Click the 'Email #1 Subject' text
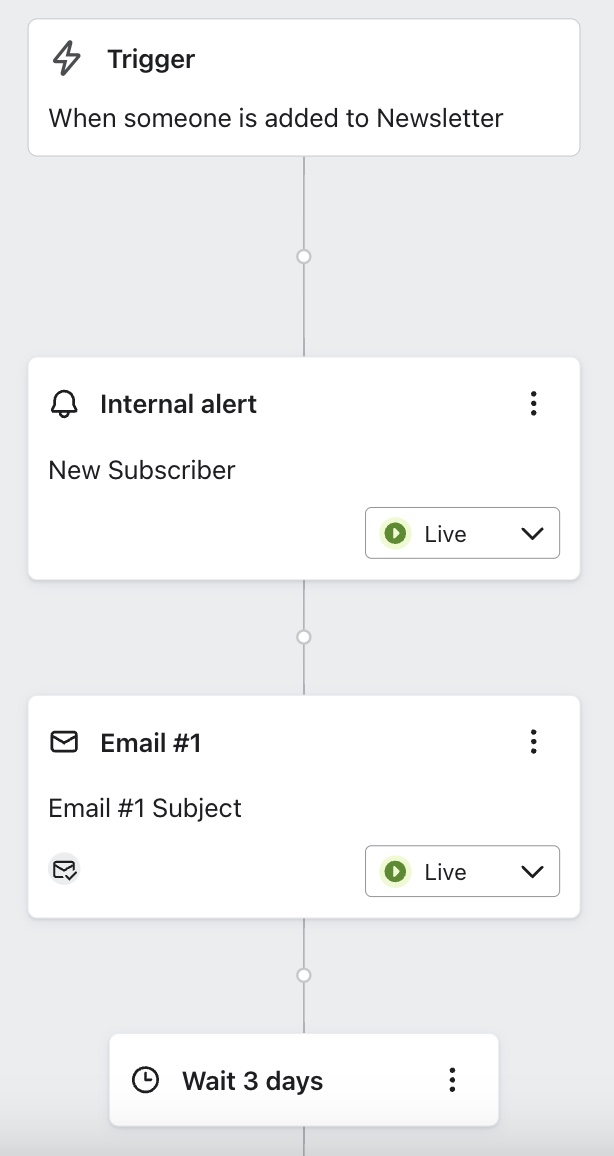 click(145, 808)
